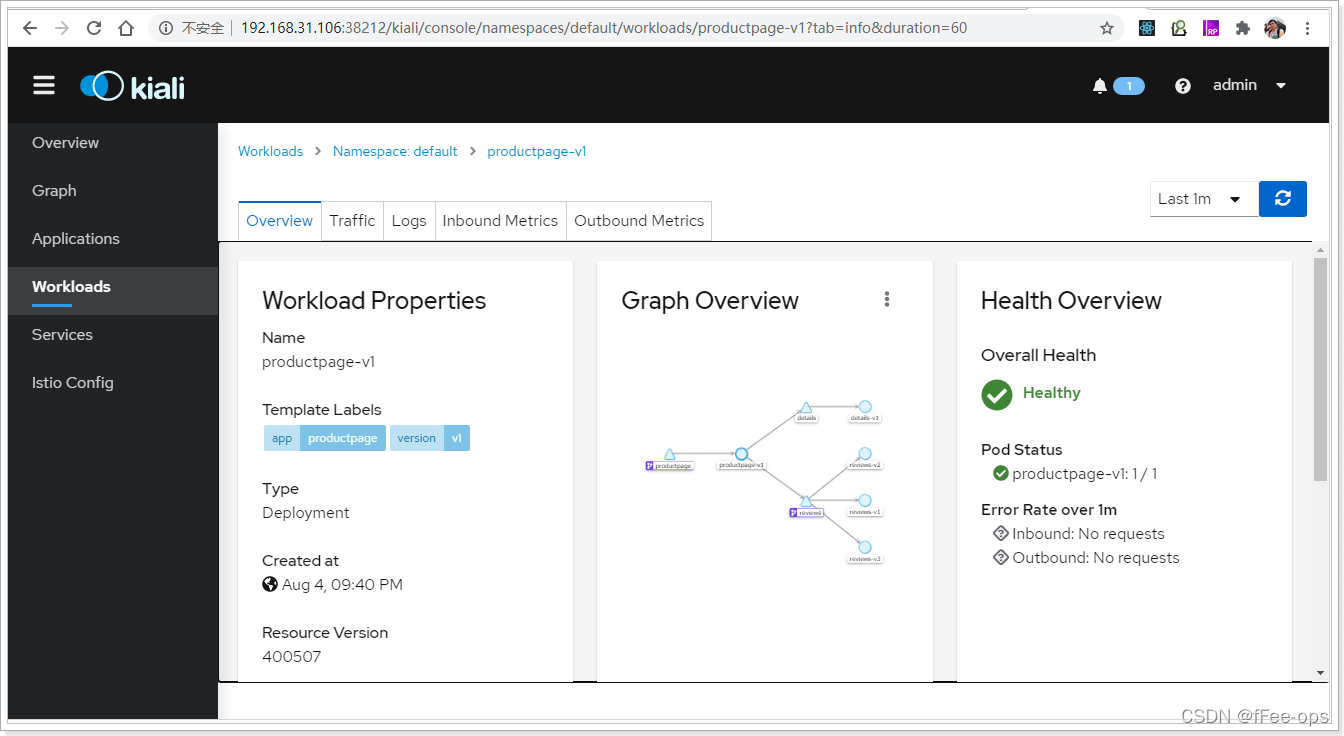Switch to the Inbound Metrics tab
Viewport: 1344px width, 736px height.
pyautogui.click(x=500, y=221)
